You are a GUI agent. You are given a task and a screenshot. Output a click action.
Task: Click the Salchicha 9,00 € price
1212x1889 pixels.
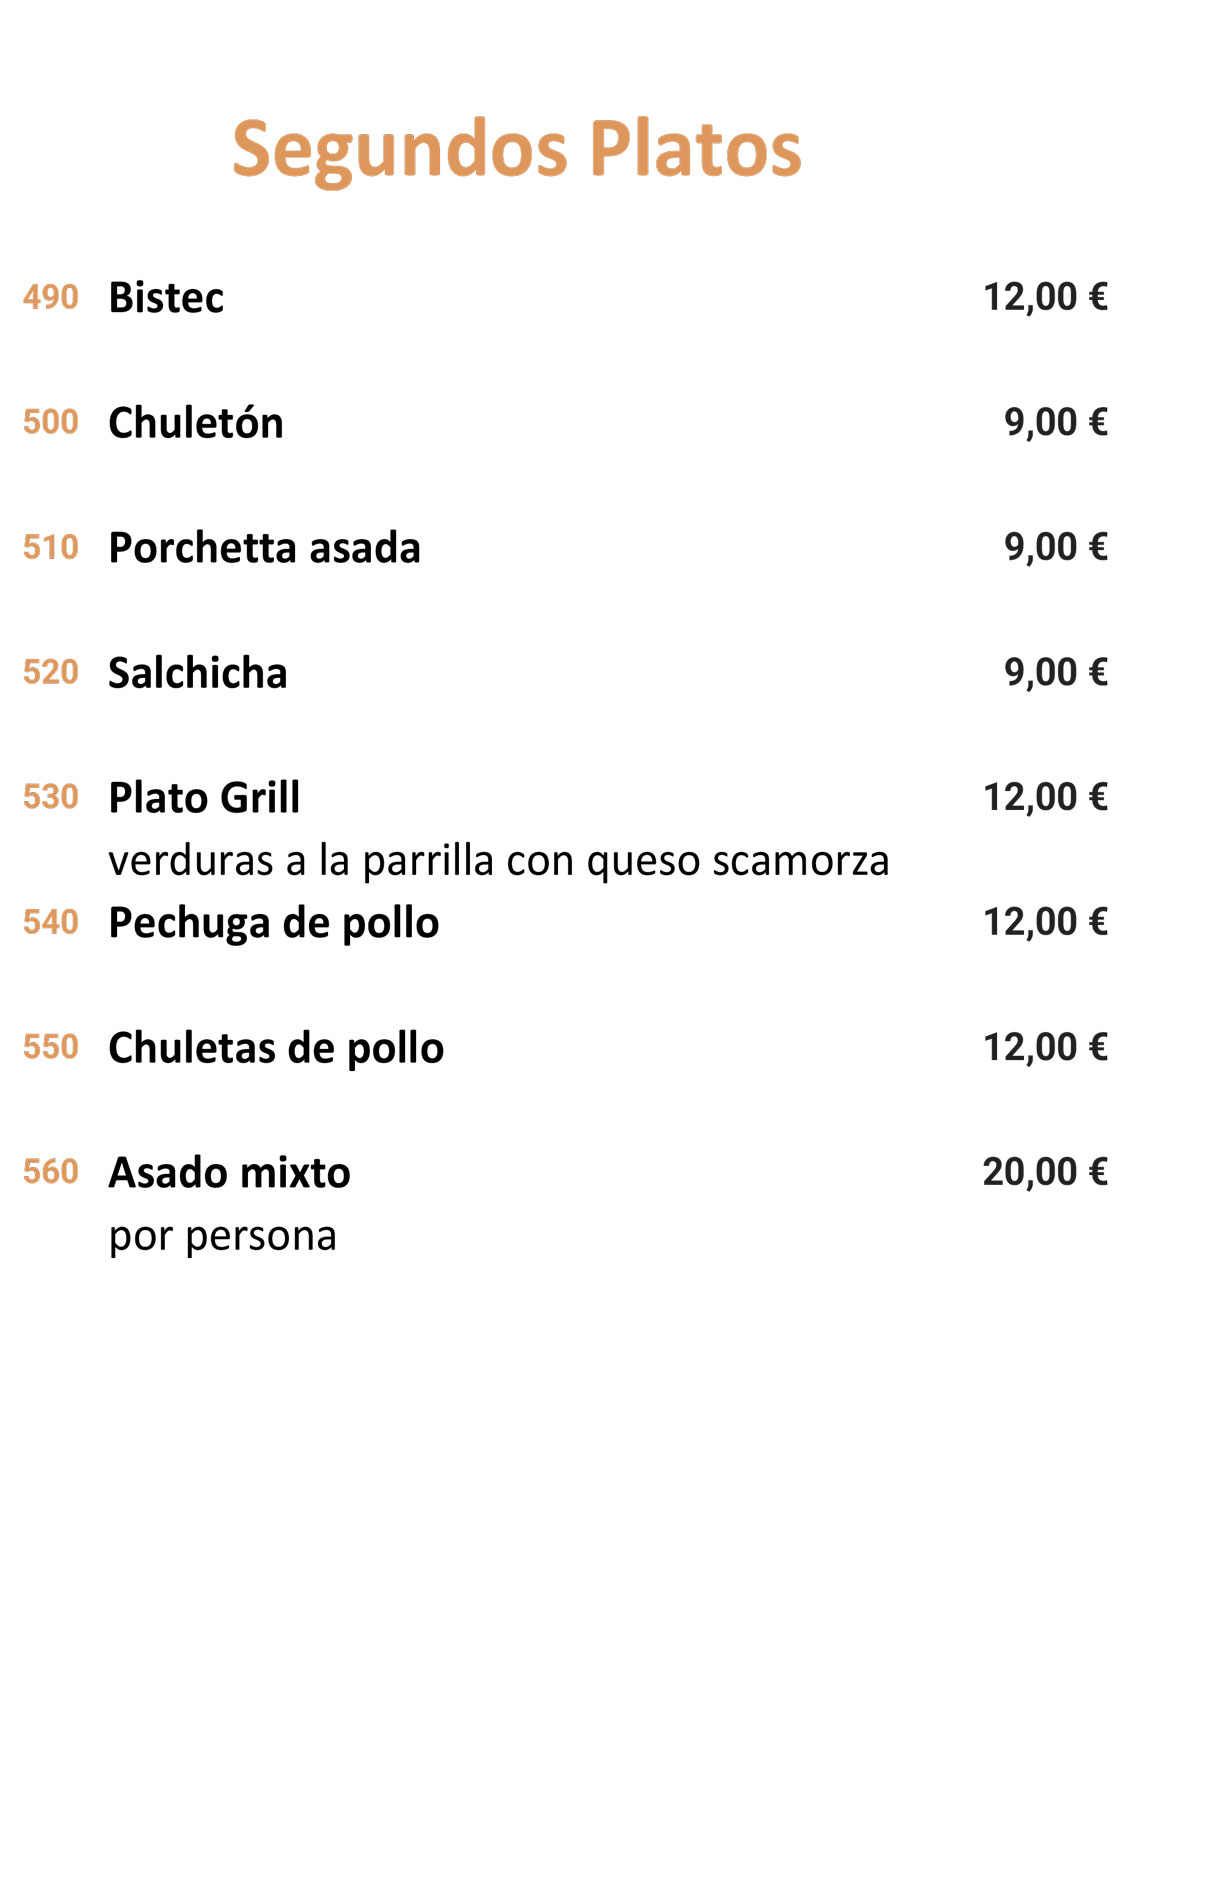(1056, 671)
